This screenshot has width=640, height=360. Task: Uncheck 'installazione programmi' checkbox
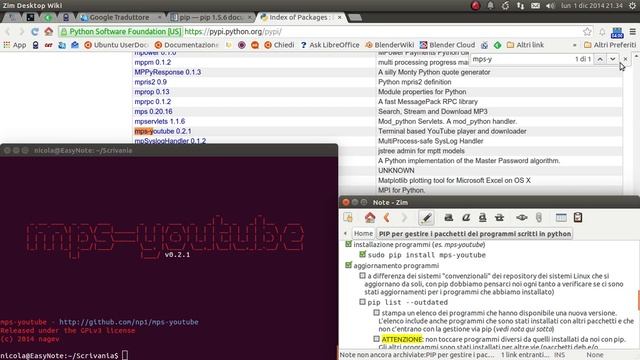click(348, 244)
